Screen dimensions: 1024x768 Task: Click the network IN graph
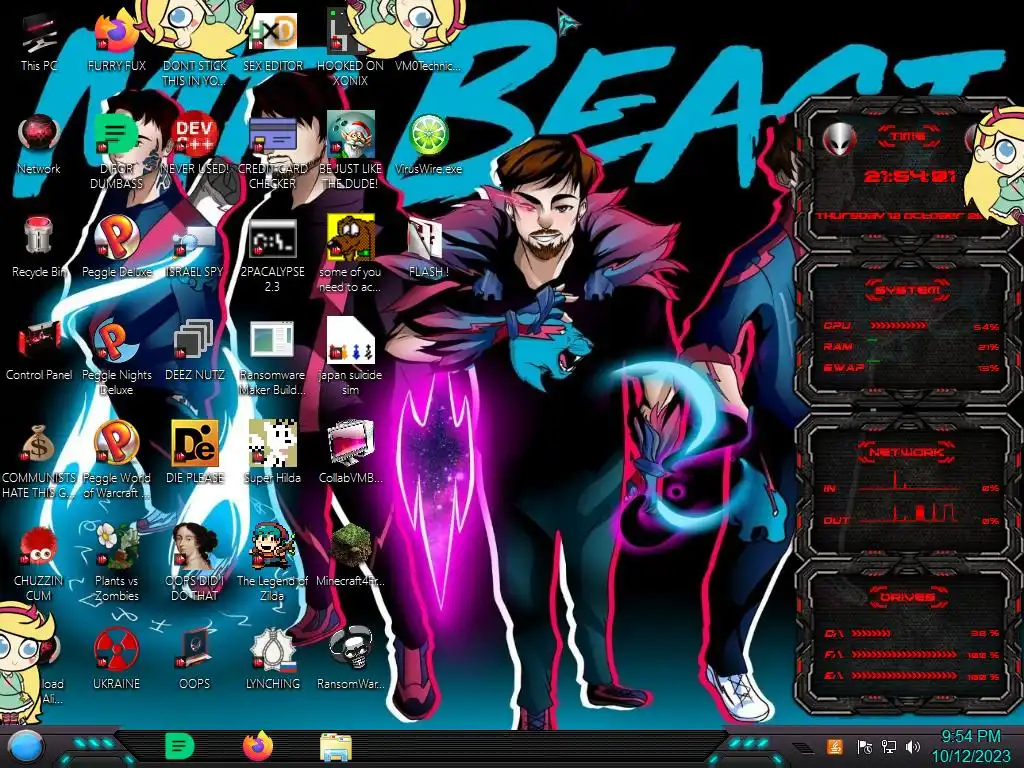(909, 483)
